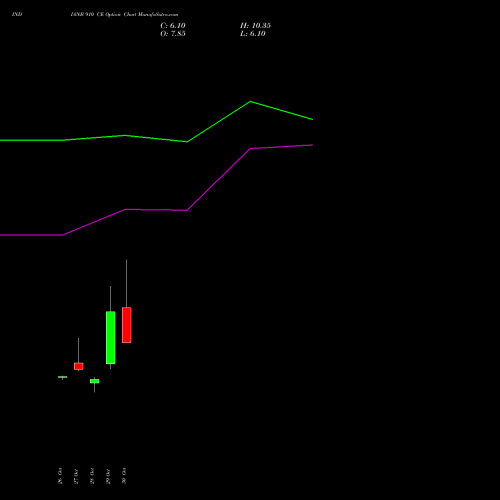Click the small green candlestick for 28 Oct
The image size is (500, 500).
coord(95,381)
